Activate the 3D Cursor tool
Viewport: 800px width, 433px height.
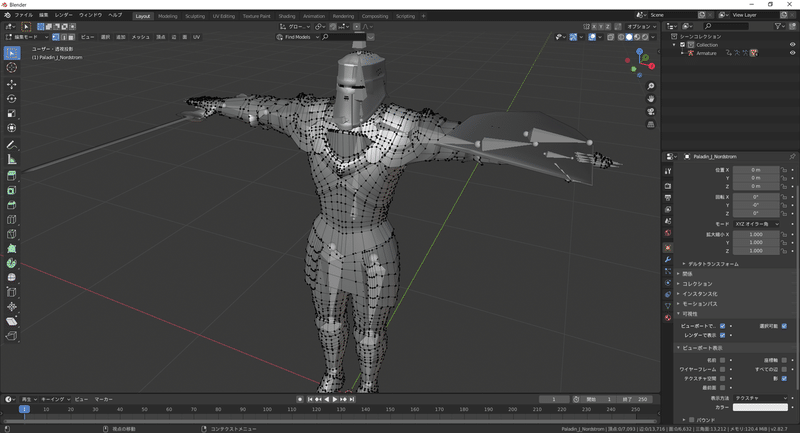[x=12, y=68]
